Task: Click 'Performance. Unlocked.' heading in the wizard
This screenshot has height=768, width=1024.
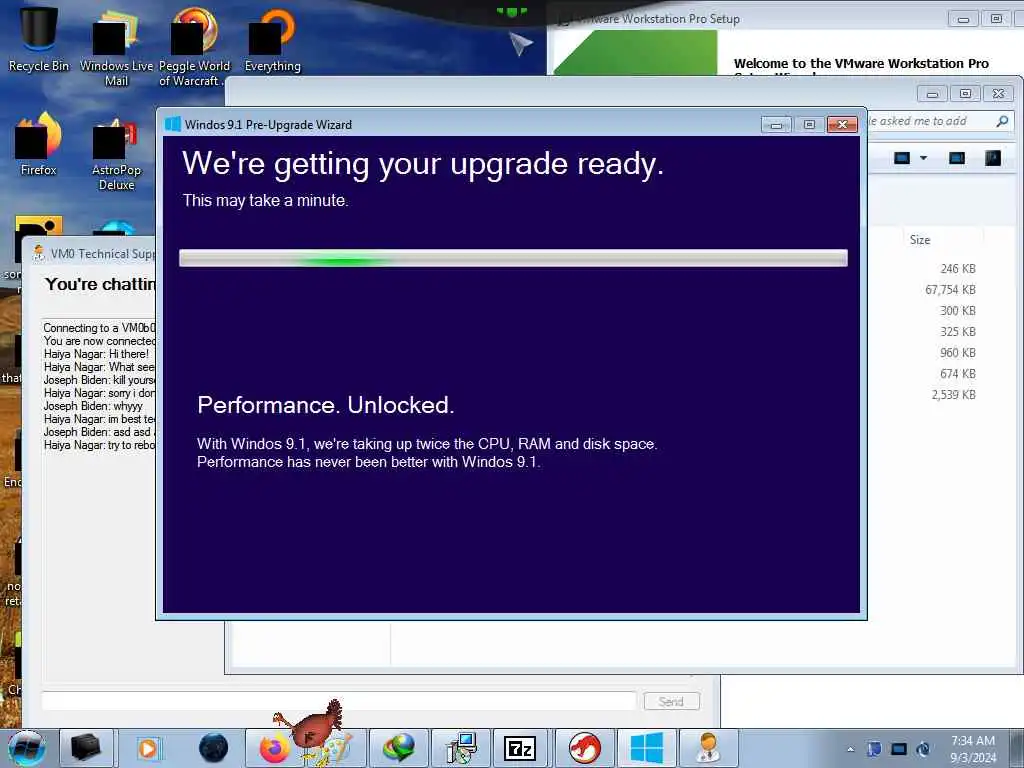Action: tap(325, 405)
